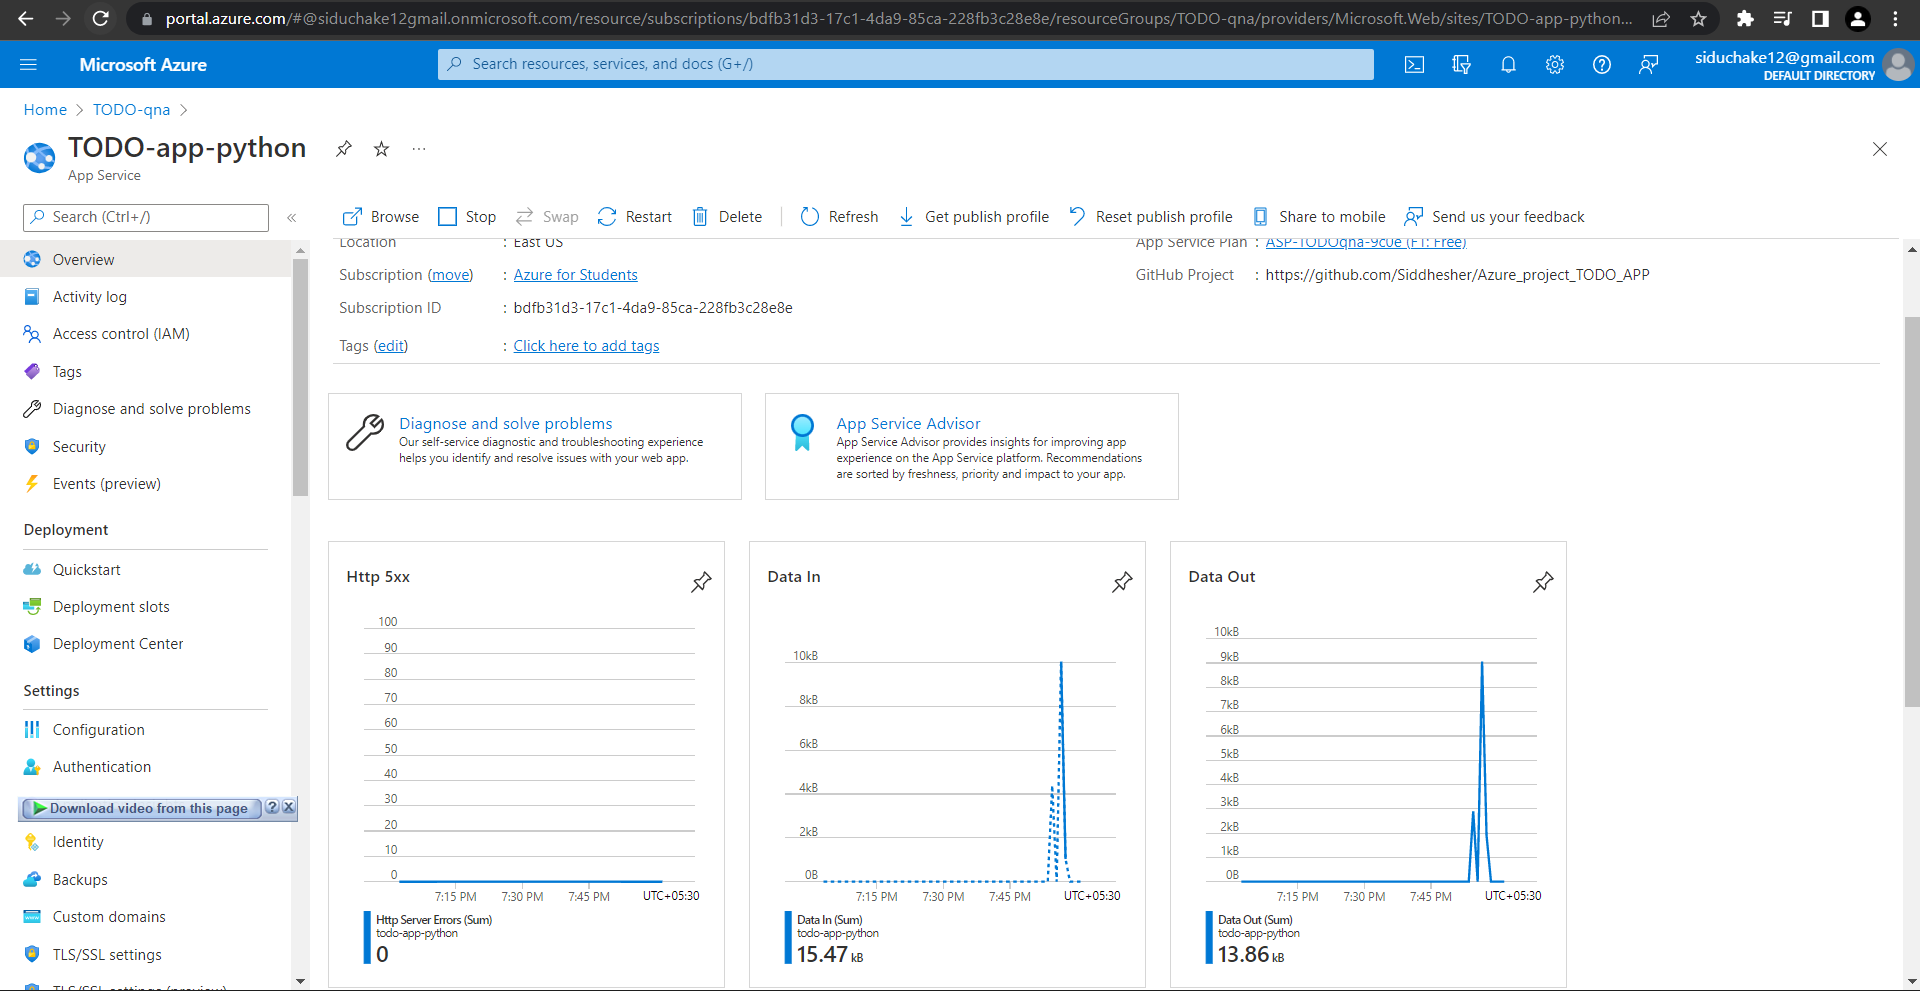Pin the Data Out chart

point(1543,582)
